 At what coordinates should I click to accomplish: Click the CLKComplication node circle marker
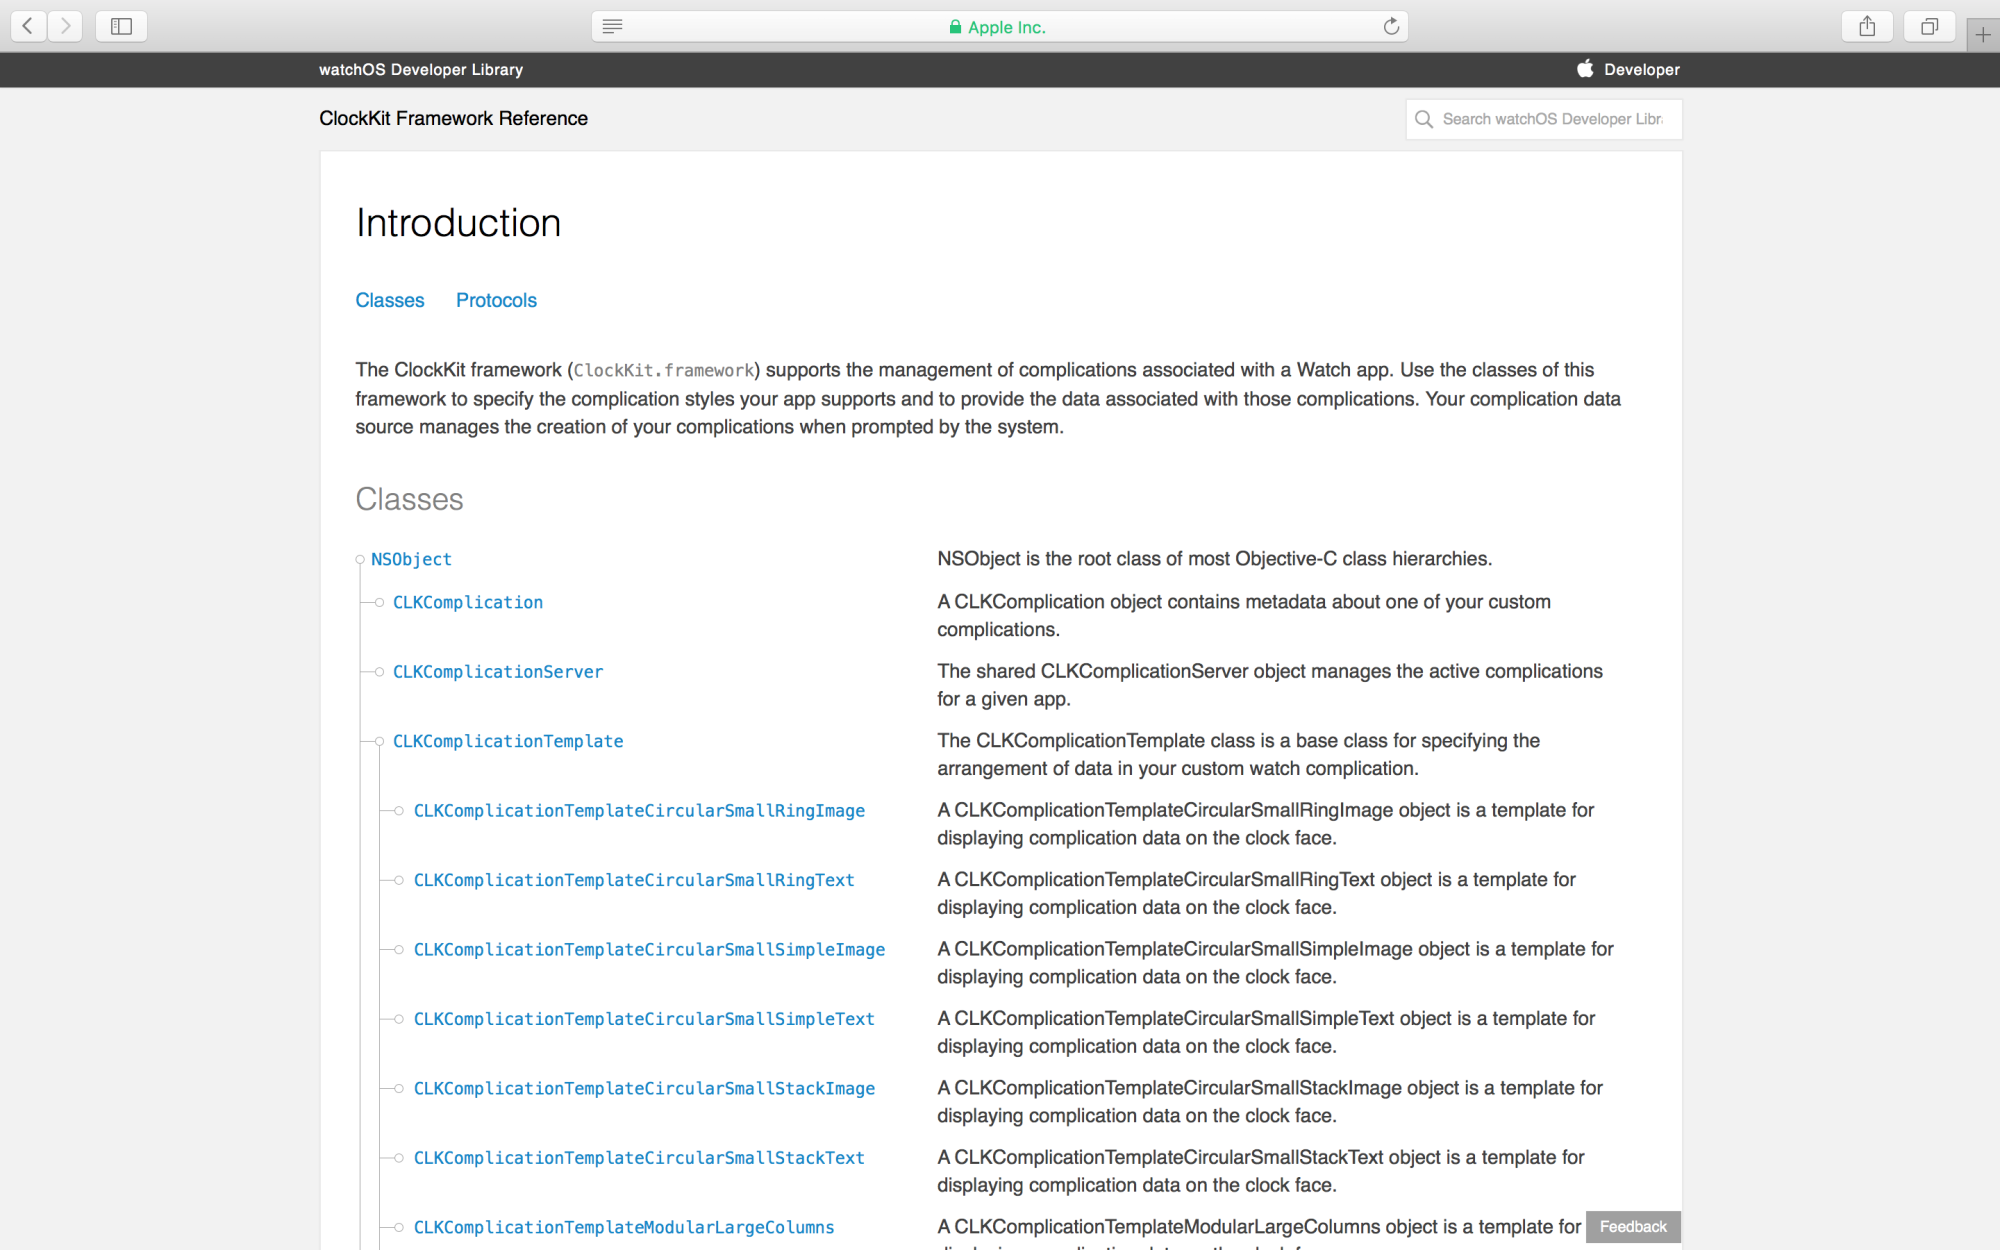(x=379, y=603)
